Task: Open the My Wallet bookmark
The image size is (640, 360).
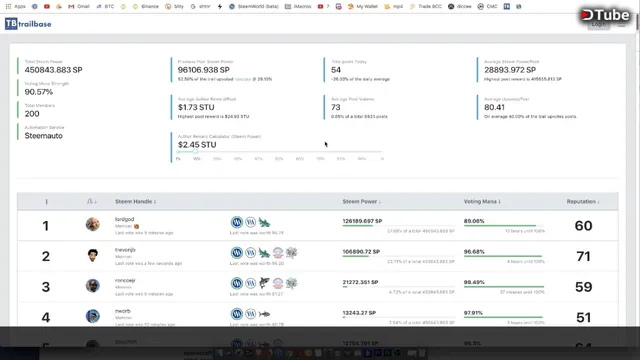Action: (362, 7)
